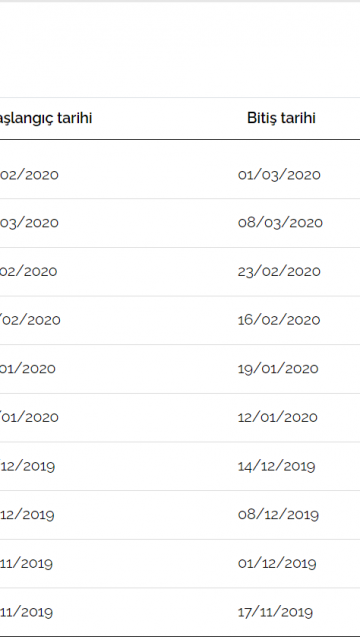Select end date 14/12/2019

pyautogui.click(x=276, y=466)
